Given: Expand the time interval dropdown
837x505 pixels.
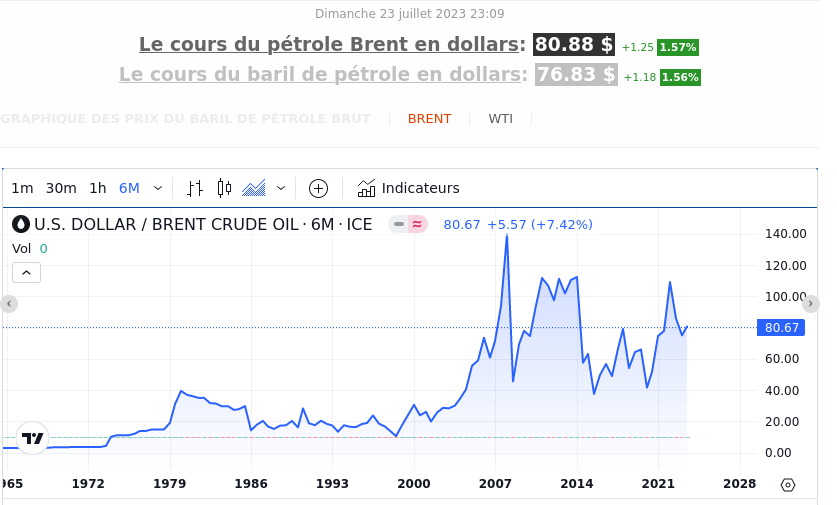Looking at the screenshot, I should tap(158, 188).
